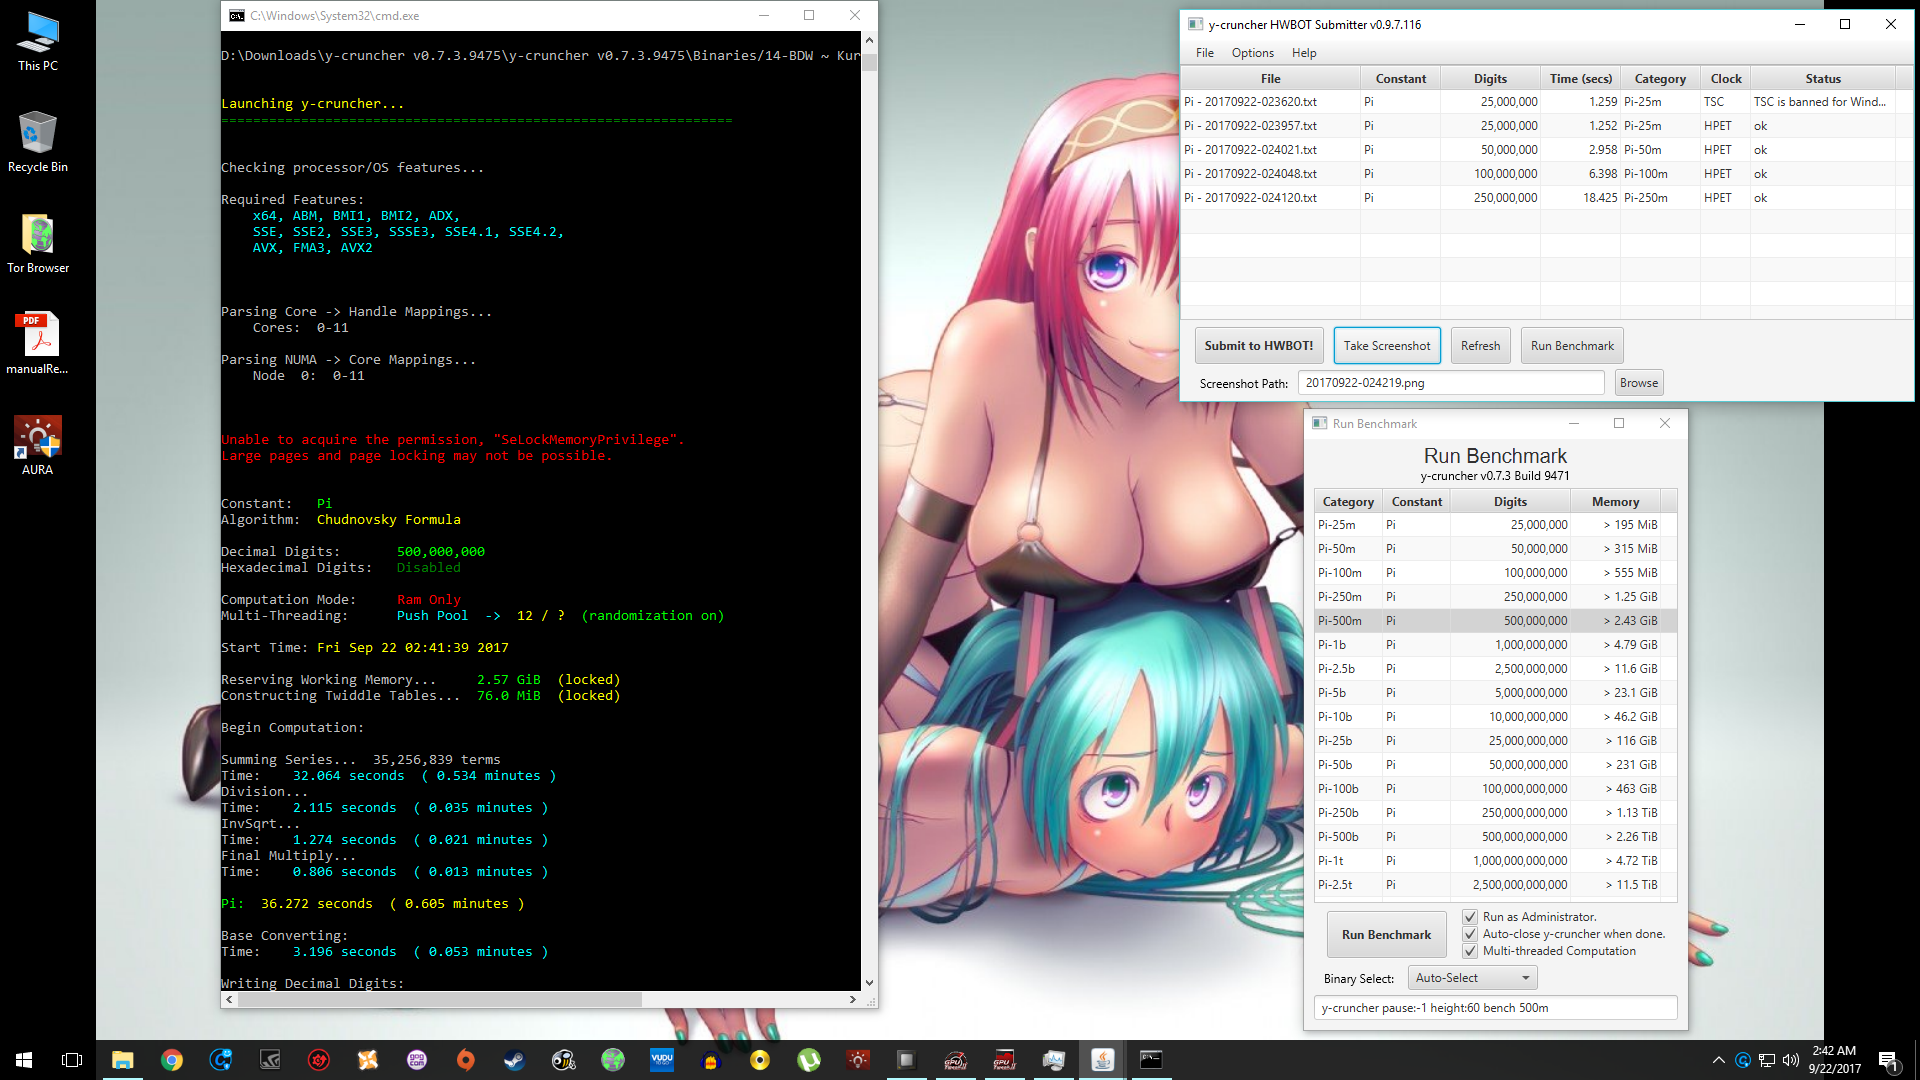Select the Pi-25m benchmark row
Screen dimensions: 1920x1080
pyautogui.click(x=1495, y=525)
